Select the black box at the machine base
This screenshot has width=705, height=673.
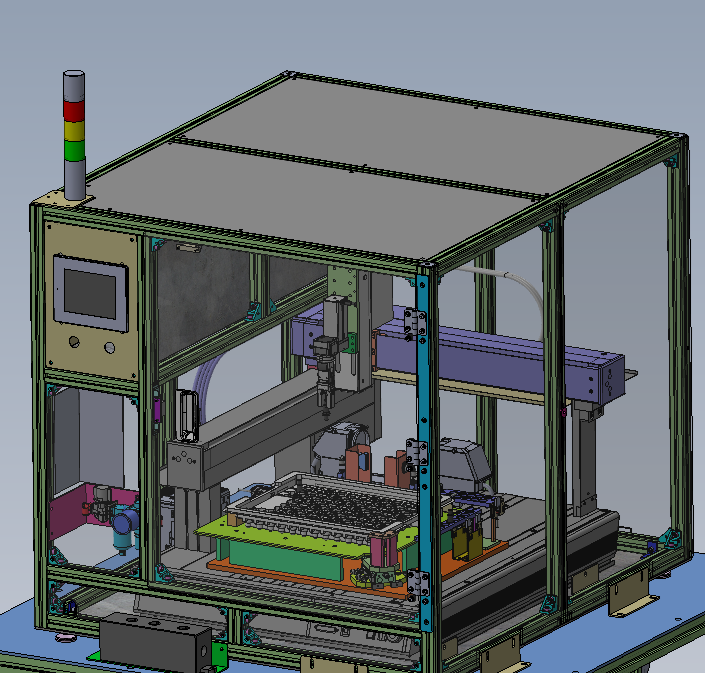pyautogui.click(x=156, y=642)
